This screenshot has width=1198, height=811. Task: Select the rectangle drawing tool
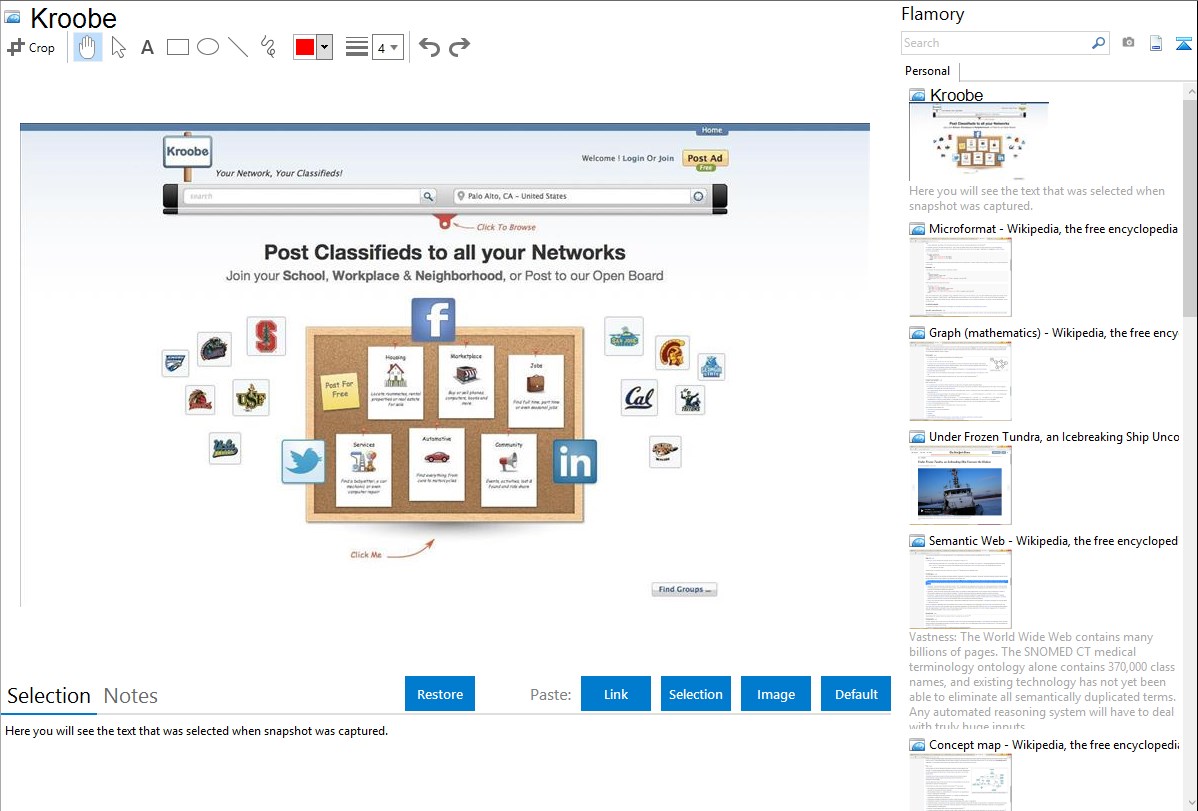click(177, 47)
